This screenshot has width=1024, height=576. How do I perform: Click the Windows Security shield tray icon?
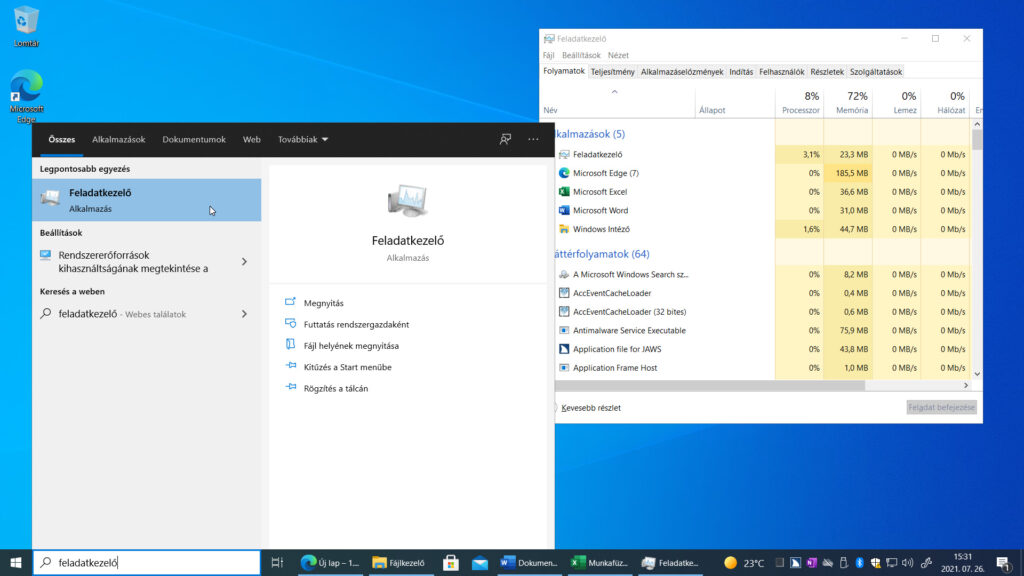[876, 562]
